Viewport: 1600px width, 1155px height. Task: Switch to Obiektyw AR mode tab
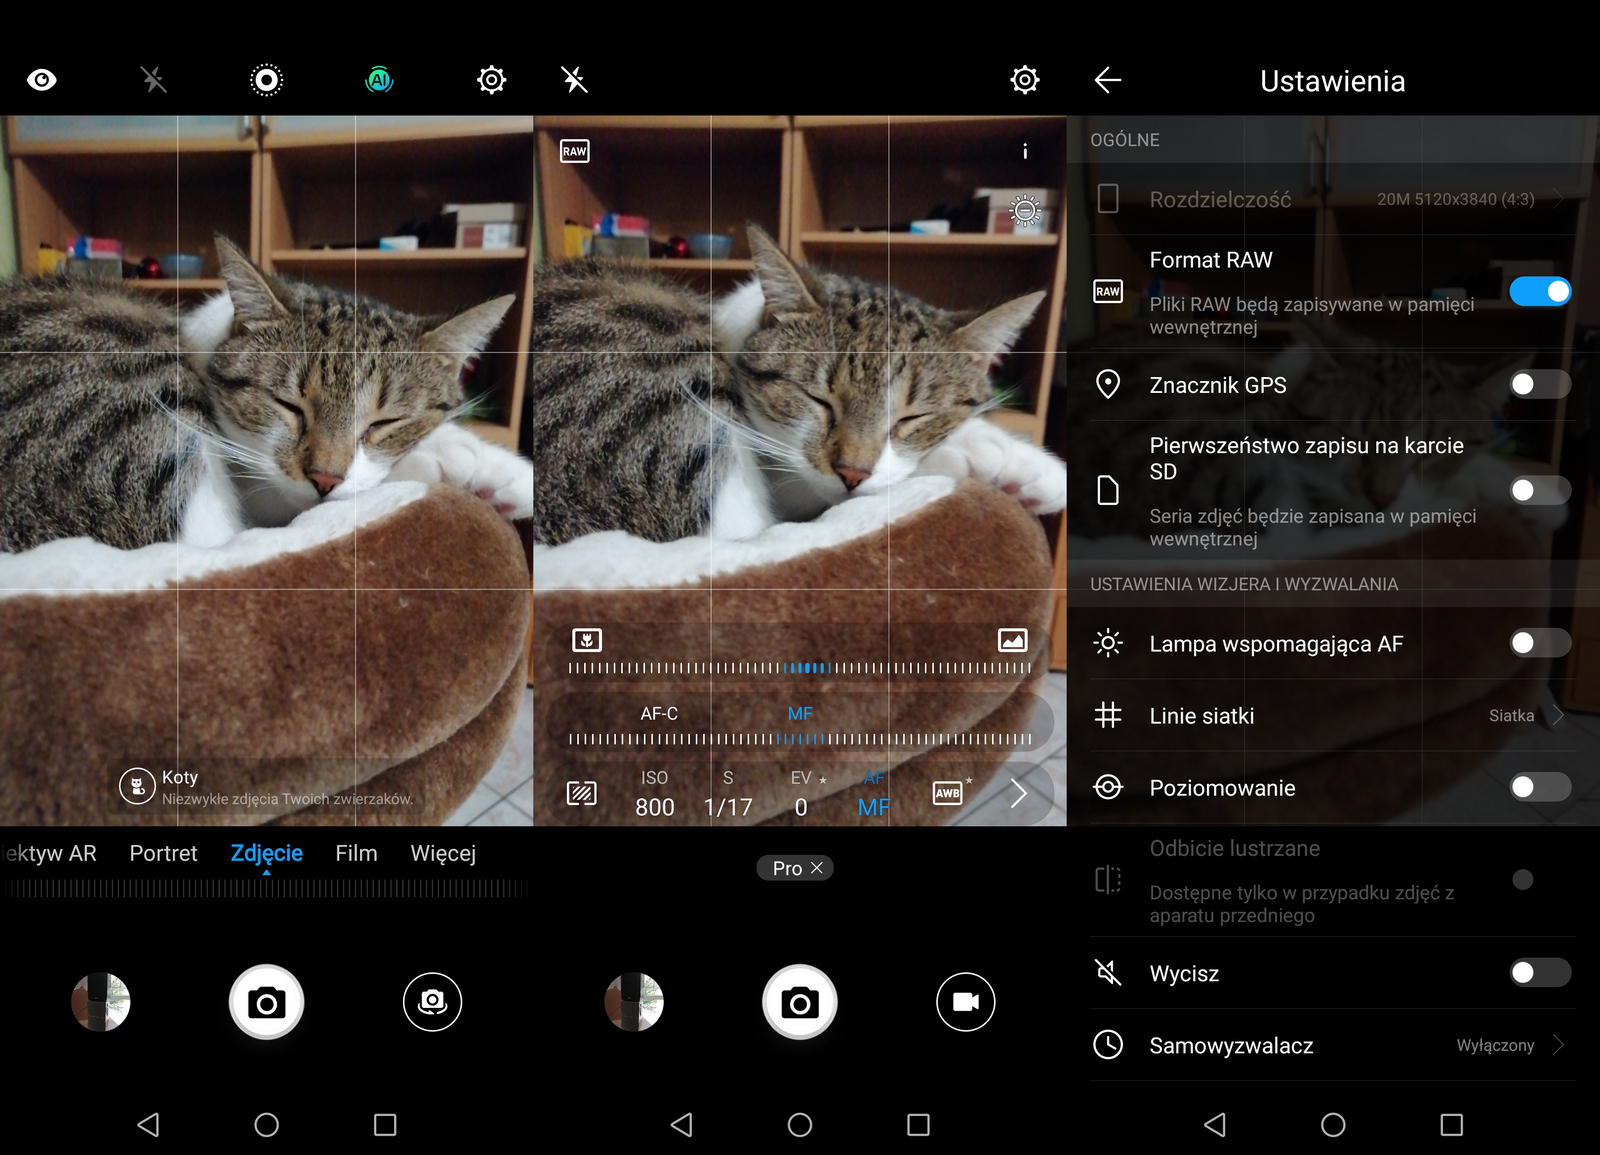(x=49, y=853)
